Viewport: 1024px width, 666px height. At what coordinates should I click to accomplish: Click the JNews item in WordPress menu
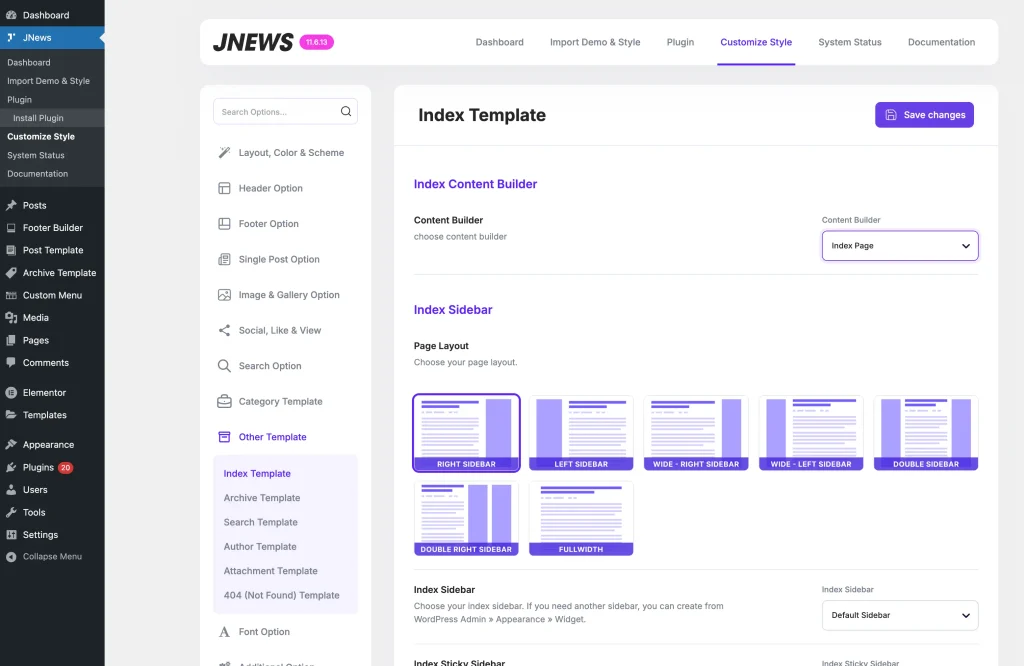52,37
